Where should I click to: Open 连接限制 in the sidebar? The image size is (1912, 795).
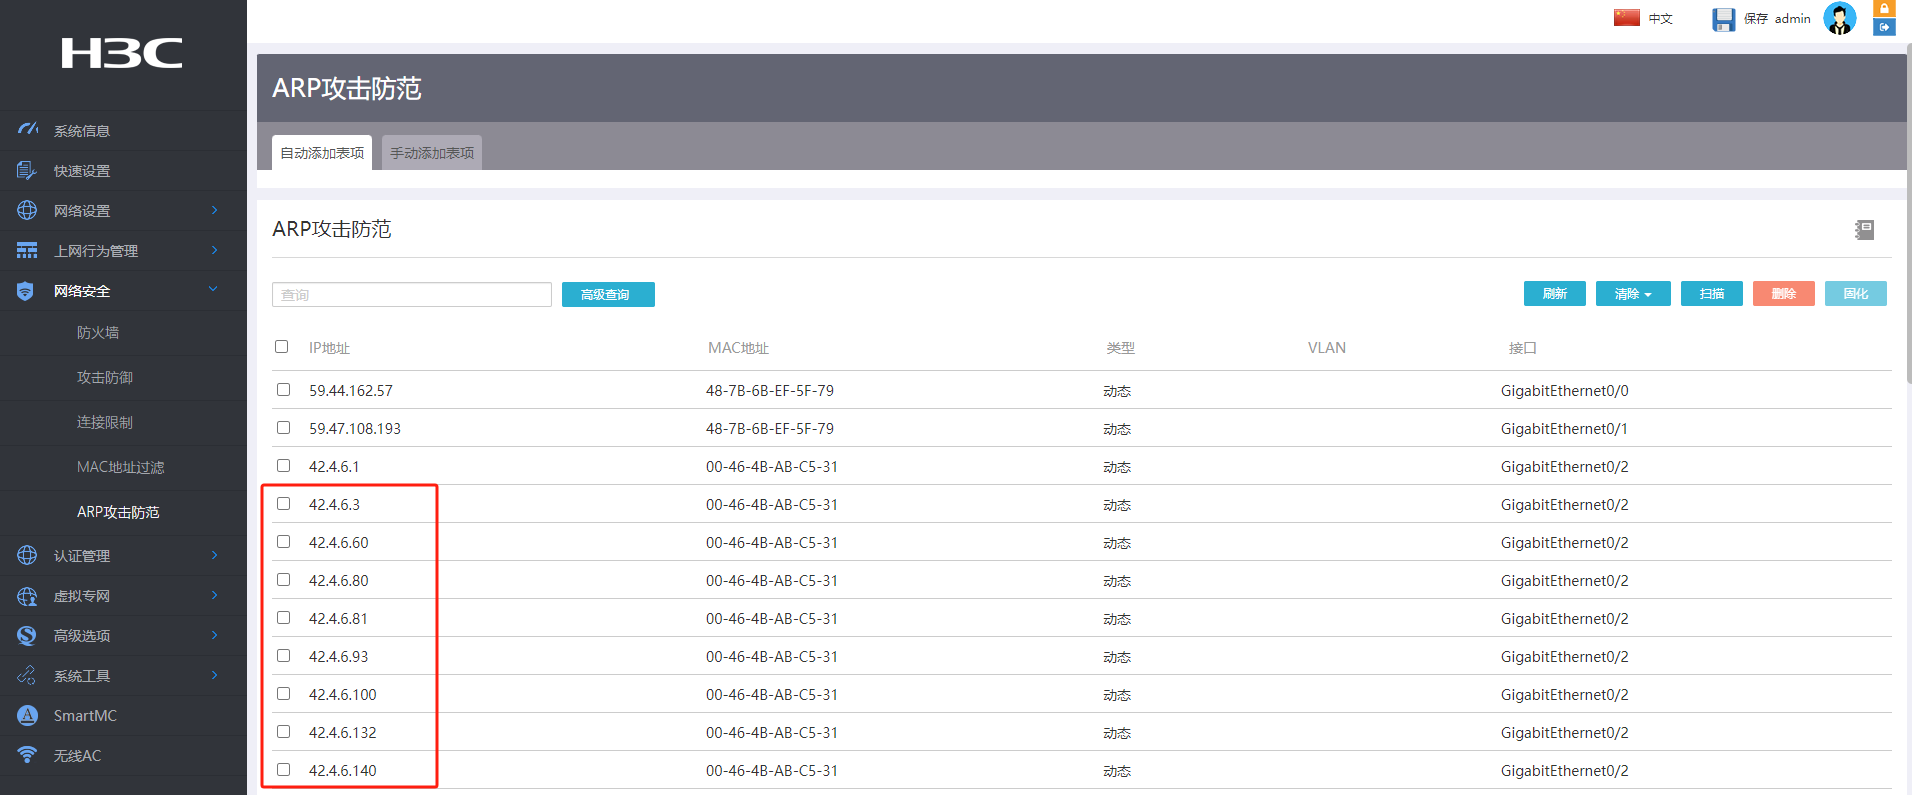(x=105, y=422)
